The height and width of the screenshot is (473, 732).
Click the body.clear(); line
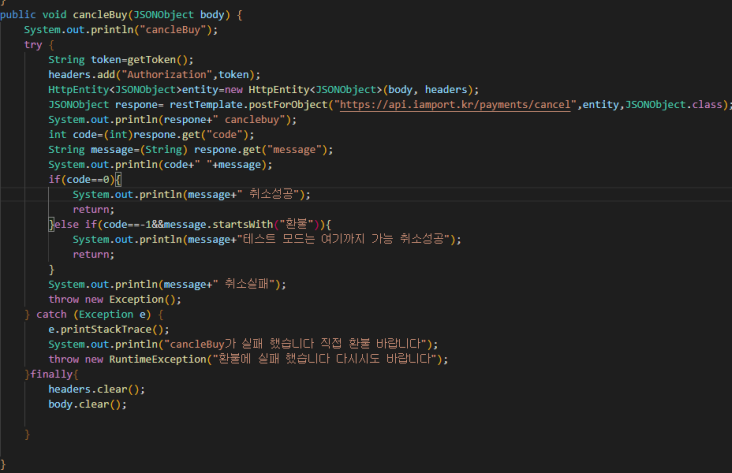87,404
